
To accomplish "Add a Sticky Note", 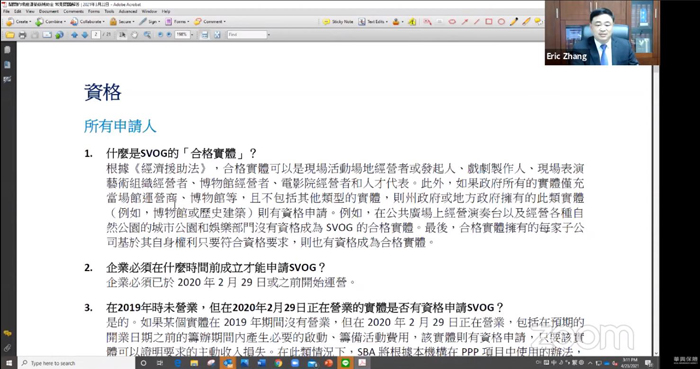I will [x=338, y=21].
